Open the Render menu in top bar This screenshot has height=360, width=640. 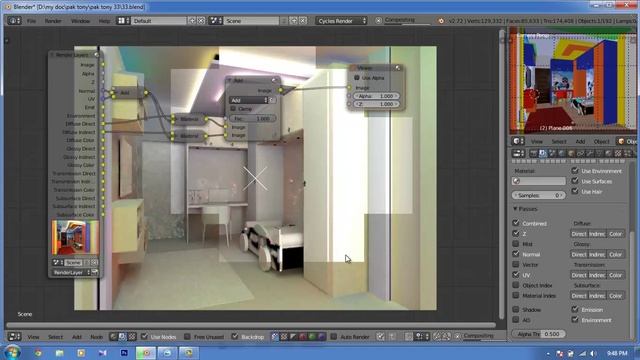tap(53, 21)
